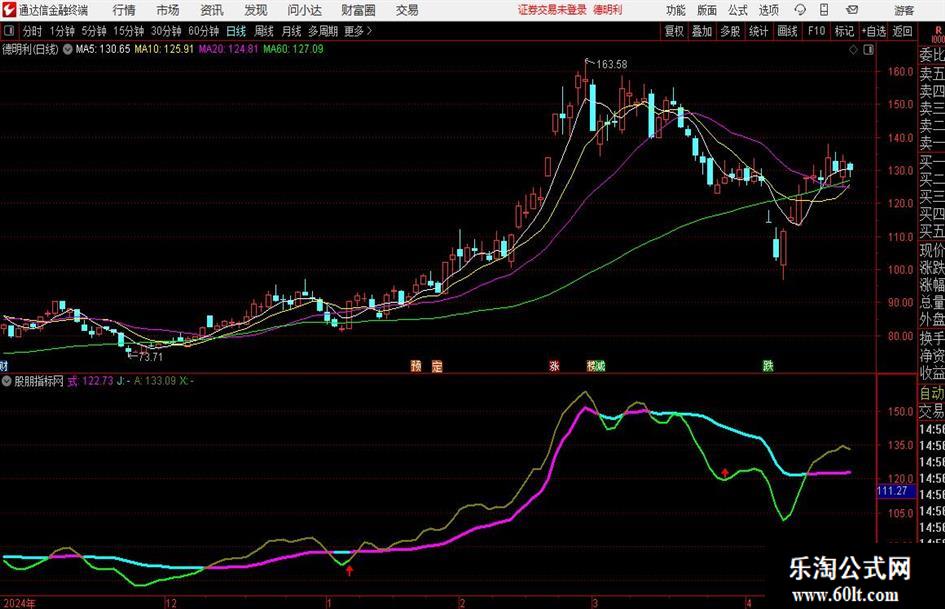Open the mail envelope icon
This screenshot has height=609, width=945.
852,10
